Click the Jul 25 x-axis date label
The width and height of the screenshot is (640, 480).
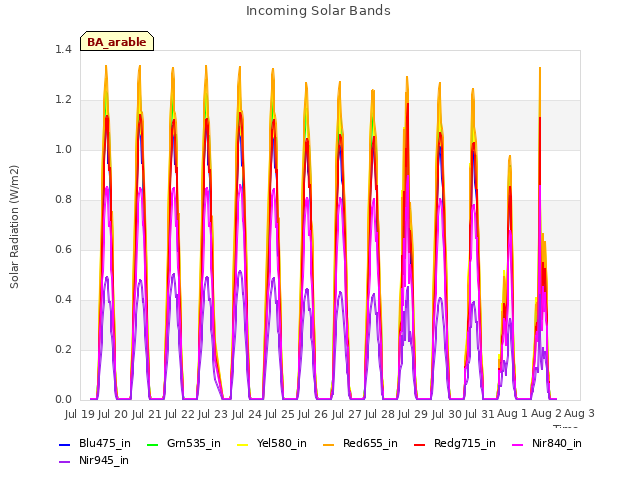point(280,414)
